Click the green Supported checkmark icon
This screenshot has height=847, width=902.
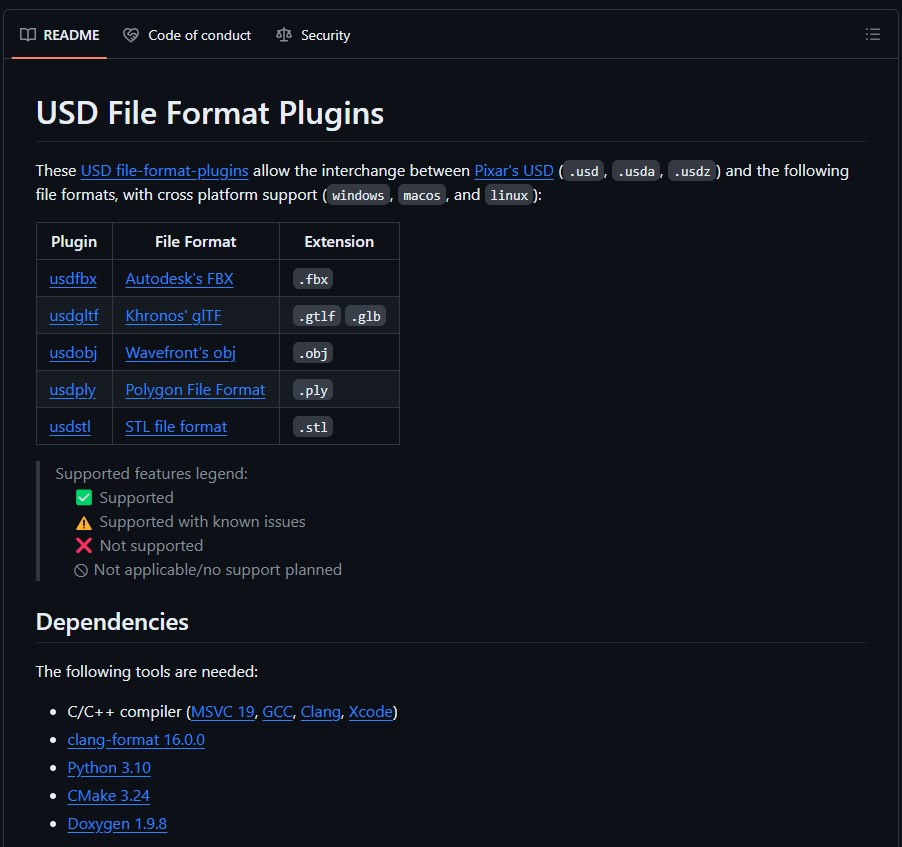(84, 498)
